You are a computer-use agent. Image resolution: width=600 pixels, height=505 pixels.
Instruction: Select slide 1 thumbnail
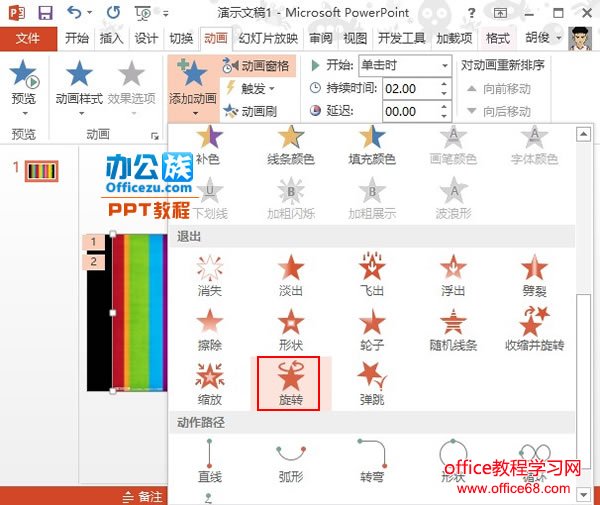click(41, 171)
